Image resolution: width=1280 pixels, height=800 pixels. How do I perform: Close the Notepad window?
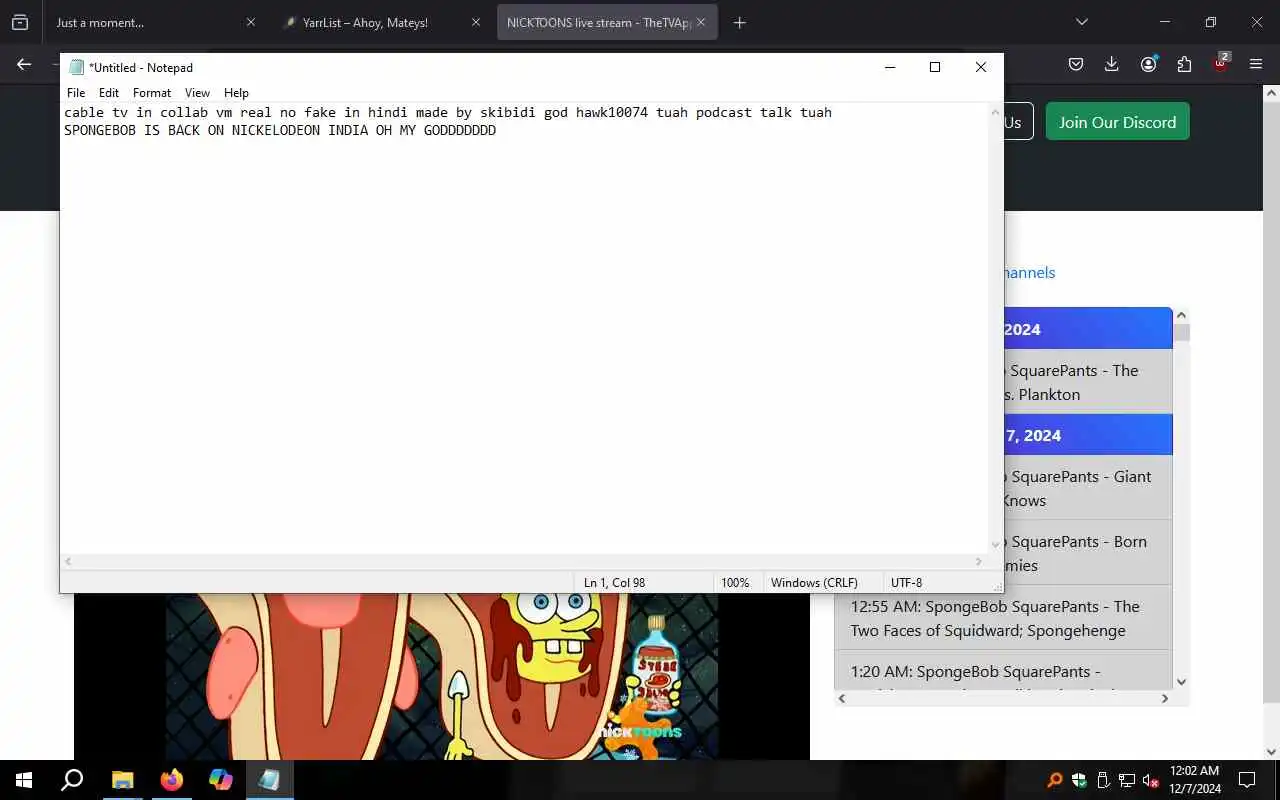pyautogui.click(x=981, y=67)
